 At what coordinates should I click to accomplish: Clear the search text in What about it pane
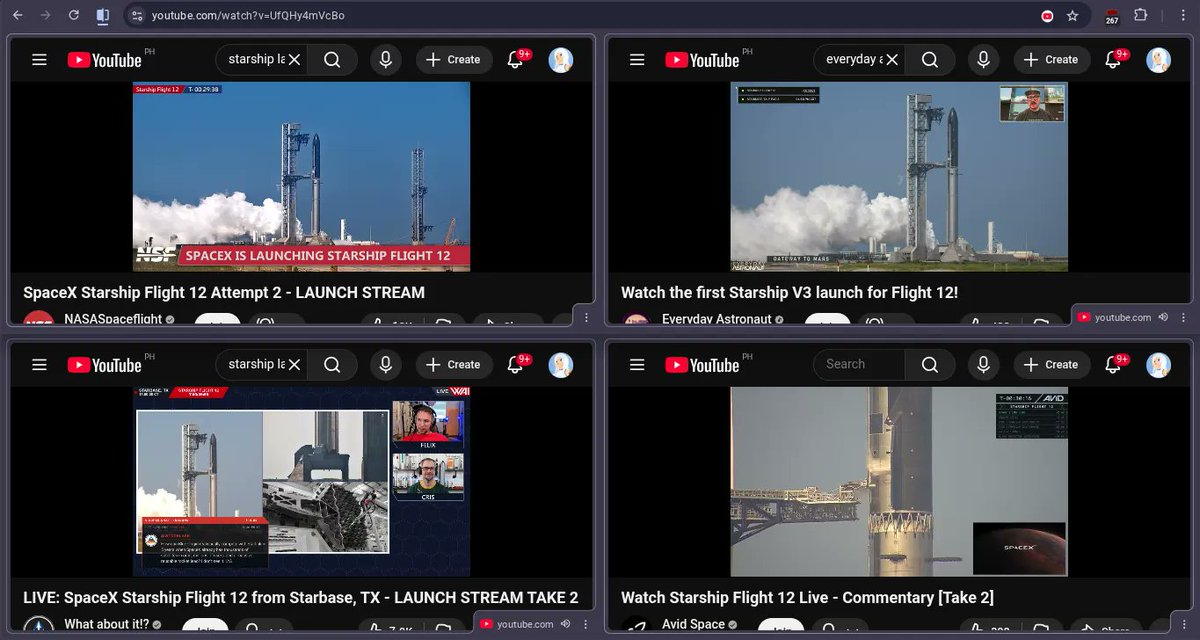295,365
